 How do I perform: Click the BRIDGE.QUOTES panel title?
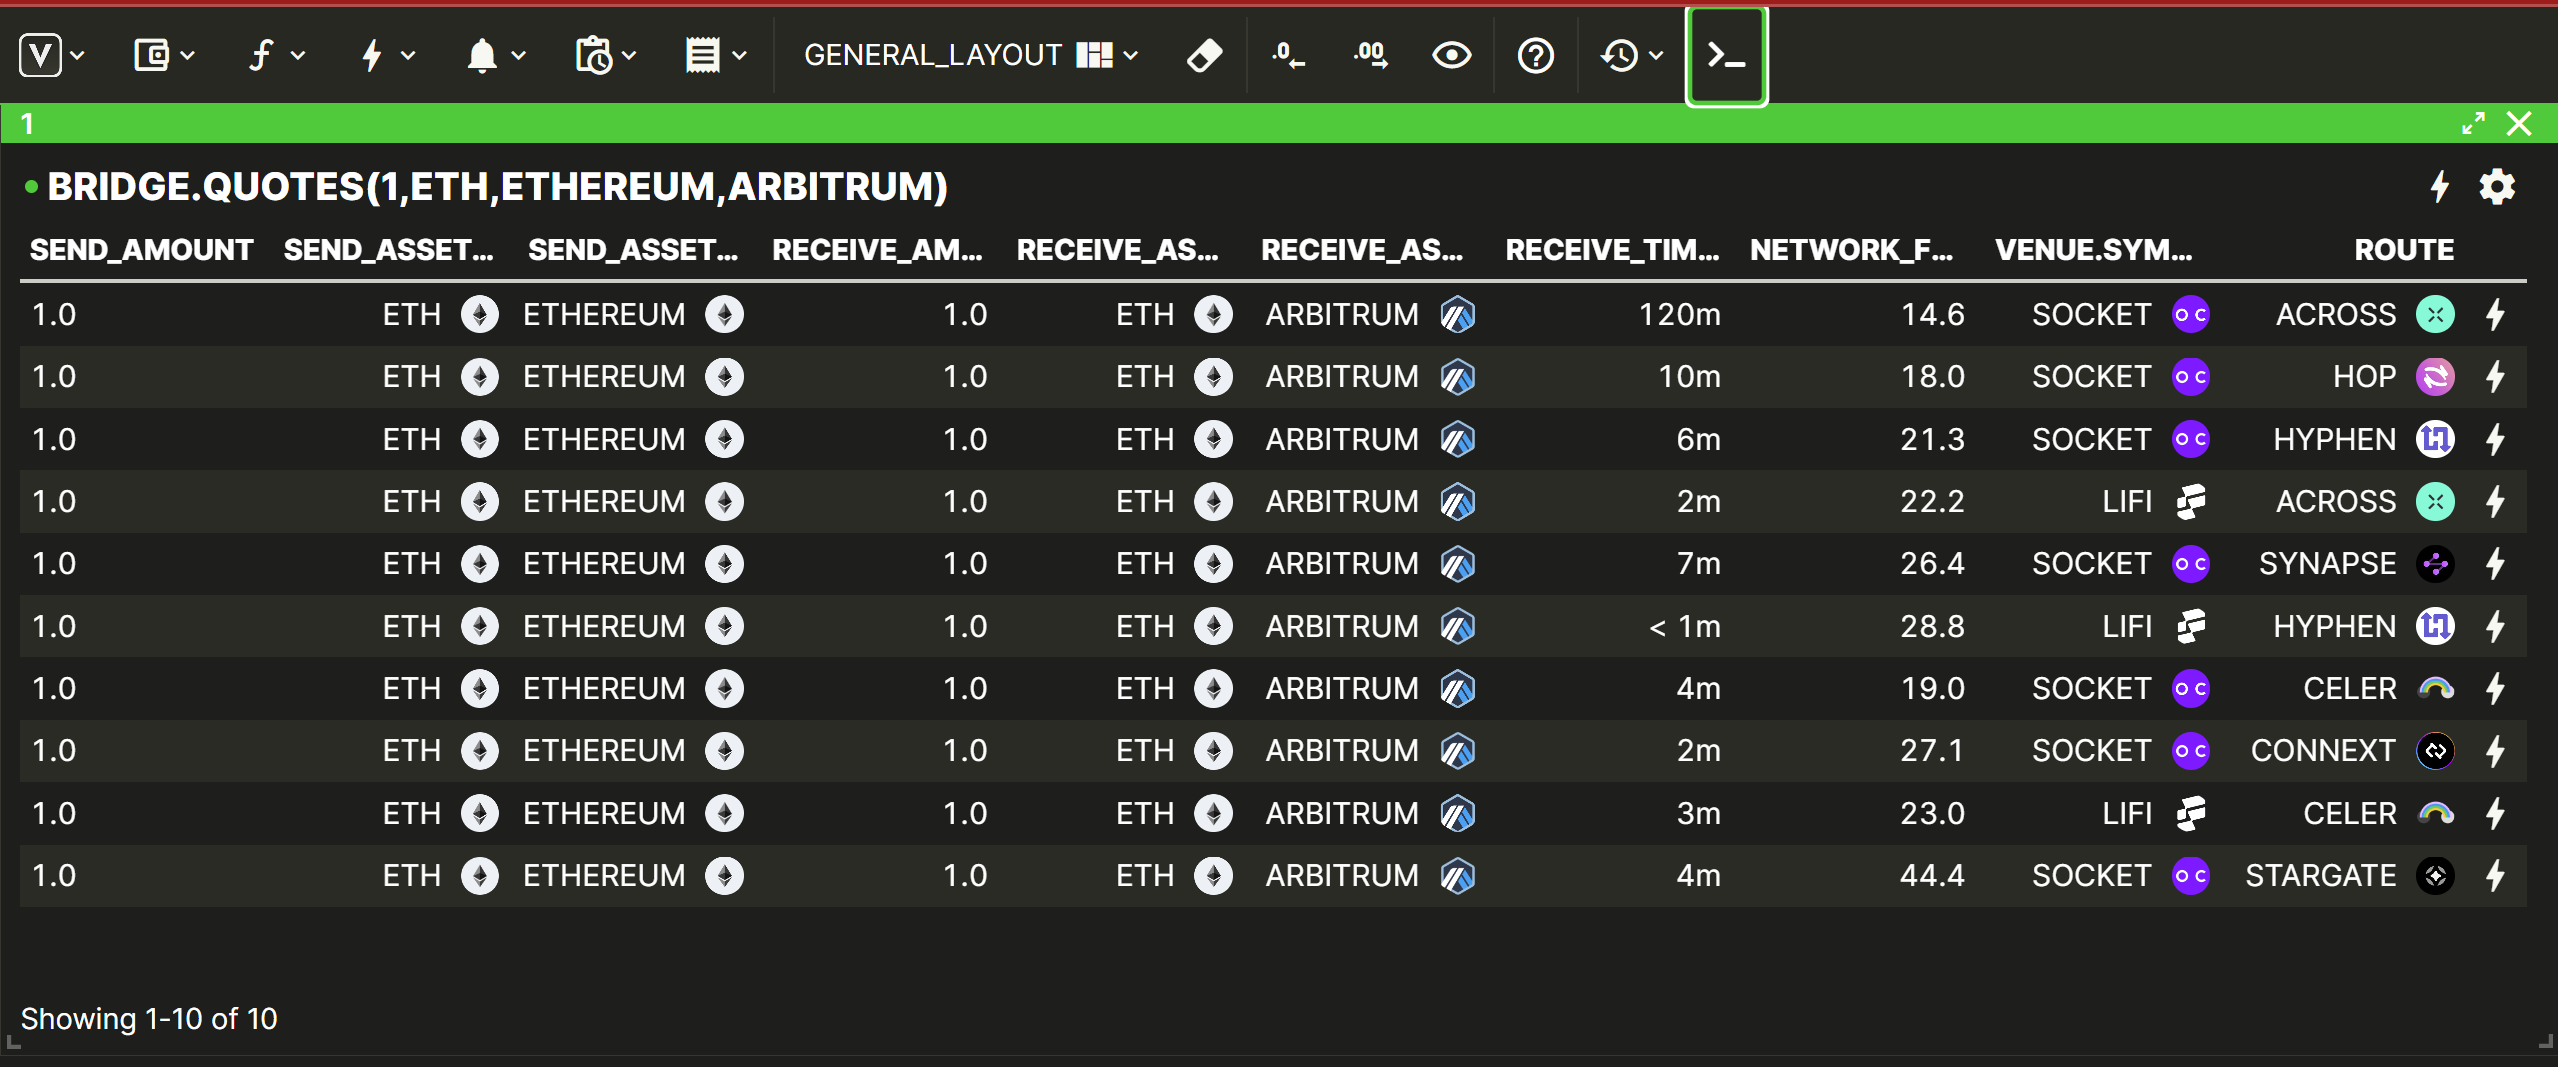tap(497, 186)
